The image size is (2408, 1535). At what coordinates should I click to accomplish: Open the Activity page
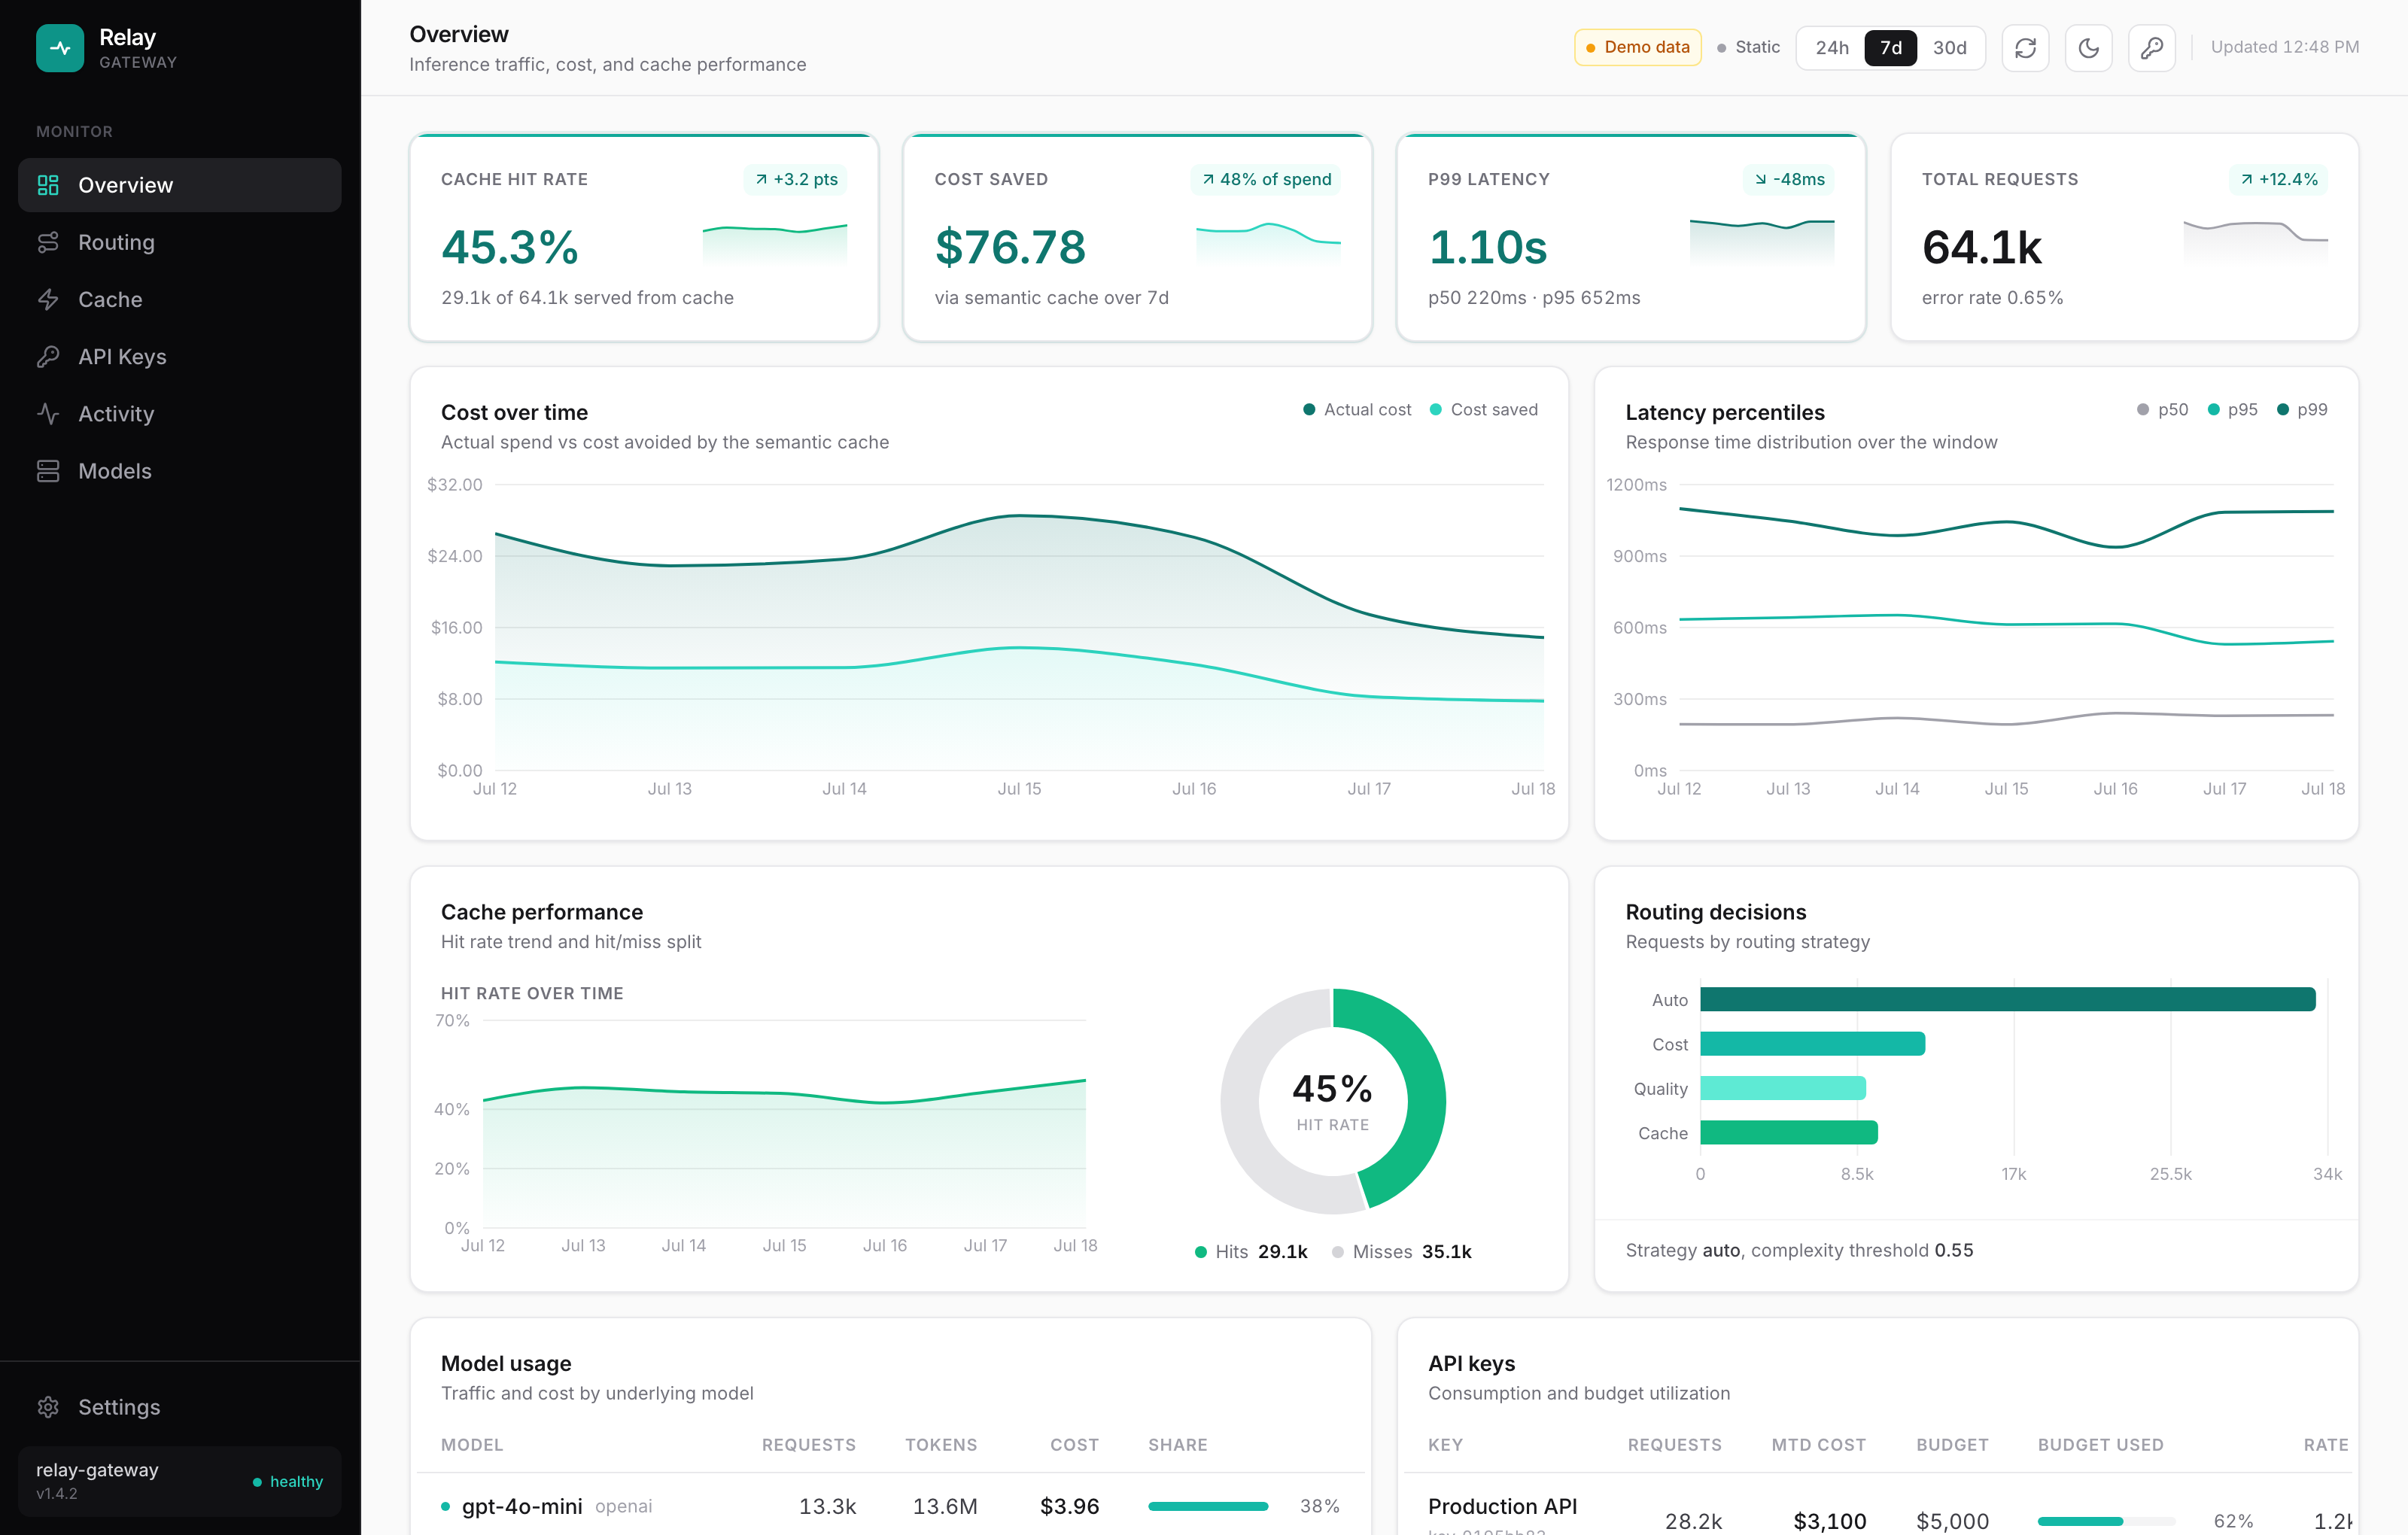(180, 413)
